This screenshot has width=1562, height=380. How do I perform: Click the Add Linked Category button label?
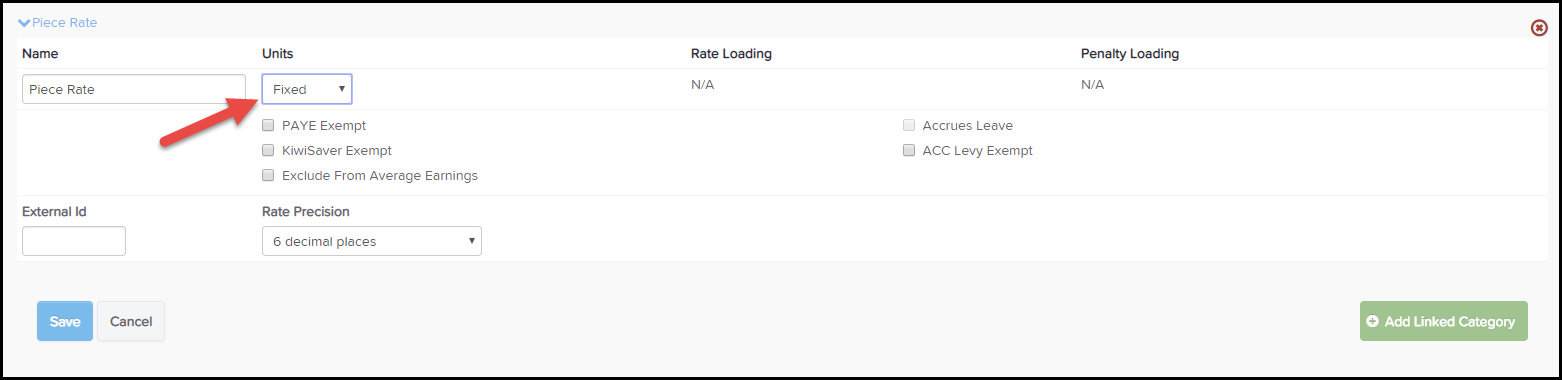1450,321
